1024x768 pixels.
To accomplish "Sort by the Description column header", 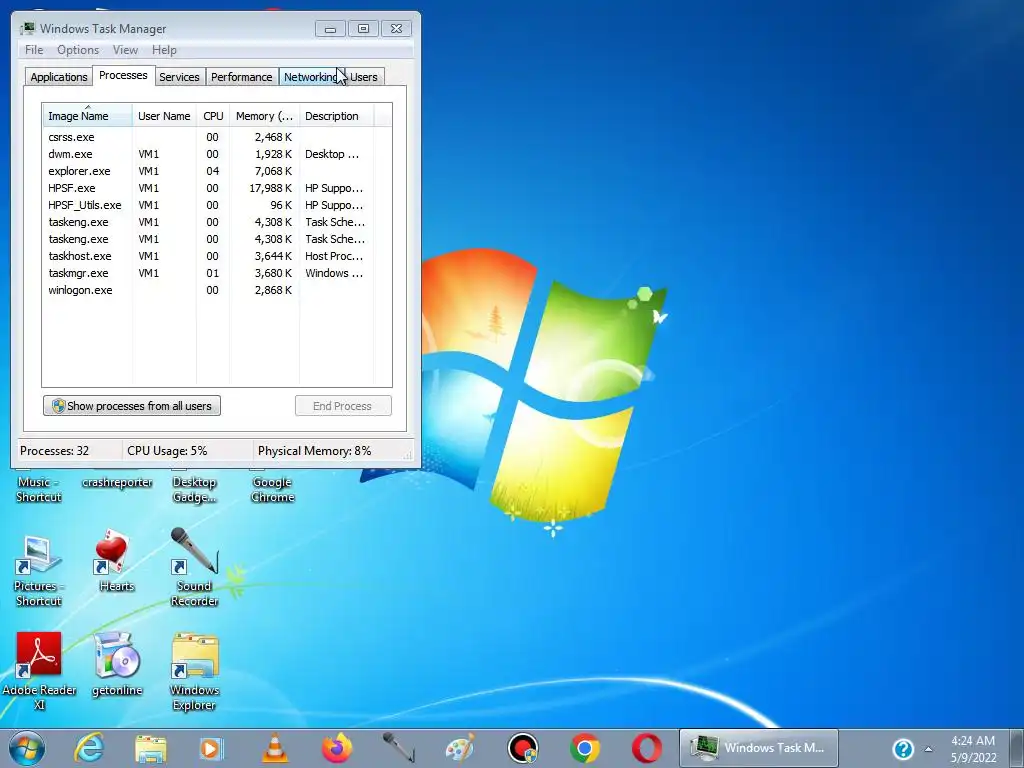I will [x=336, y=116].
